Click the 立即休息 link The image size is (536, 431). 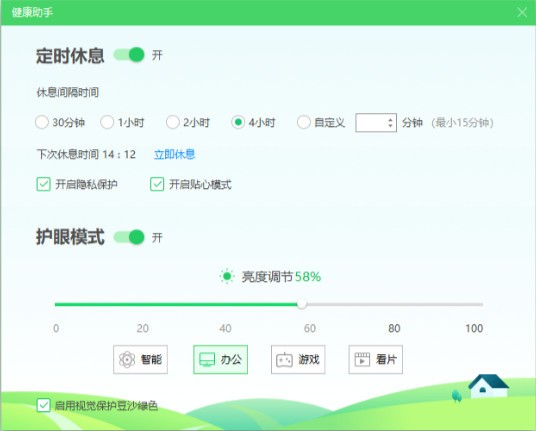click(x=174, y=154)
